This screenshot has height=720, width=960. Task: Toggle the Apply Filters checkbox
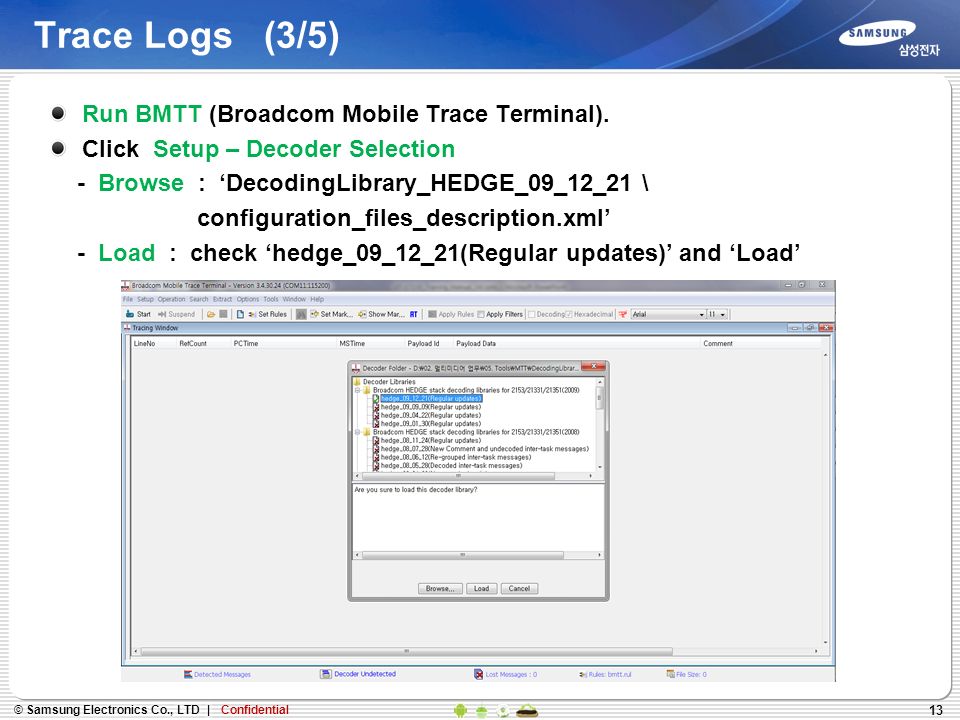[x=481, y=314]
